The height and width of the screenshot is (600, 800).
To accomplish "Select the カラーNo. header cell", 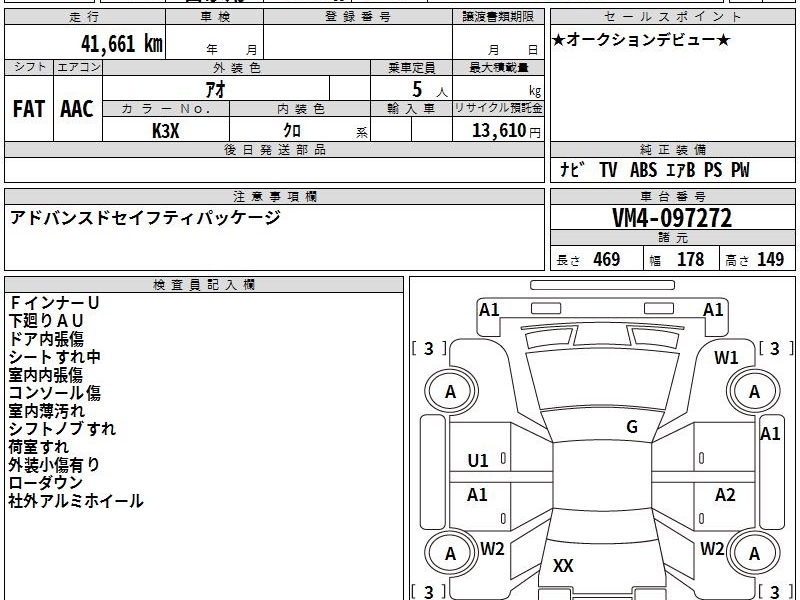I will point(166,108).
